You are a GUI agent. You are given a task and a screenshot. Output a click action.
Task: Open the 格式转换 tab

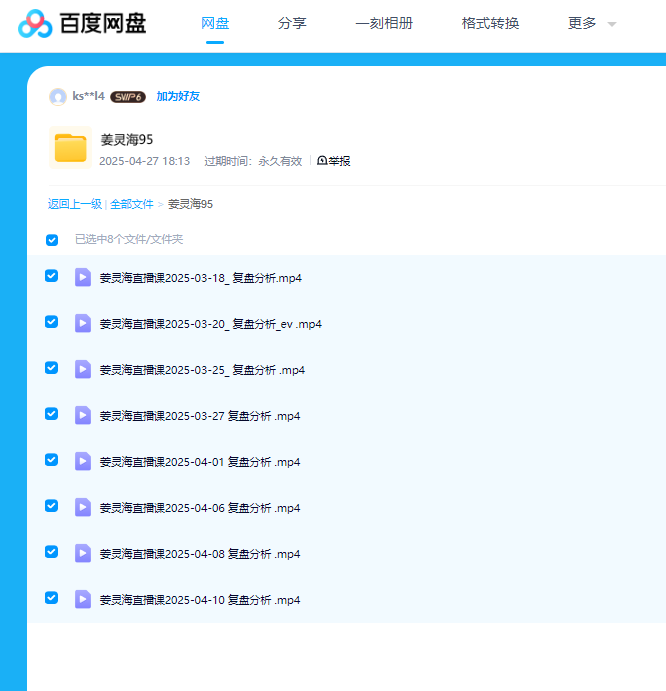pos(490,23)
